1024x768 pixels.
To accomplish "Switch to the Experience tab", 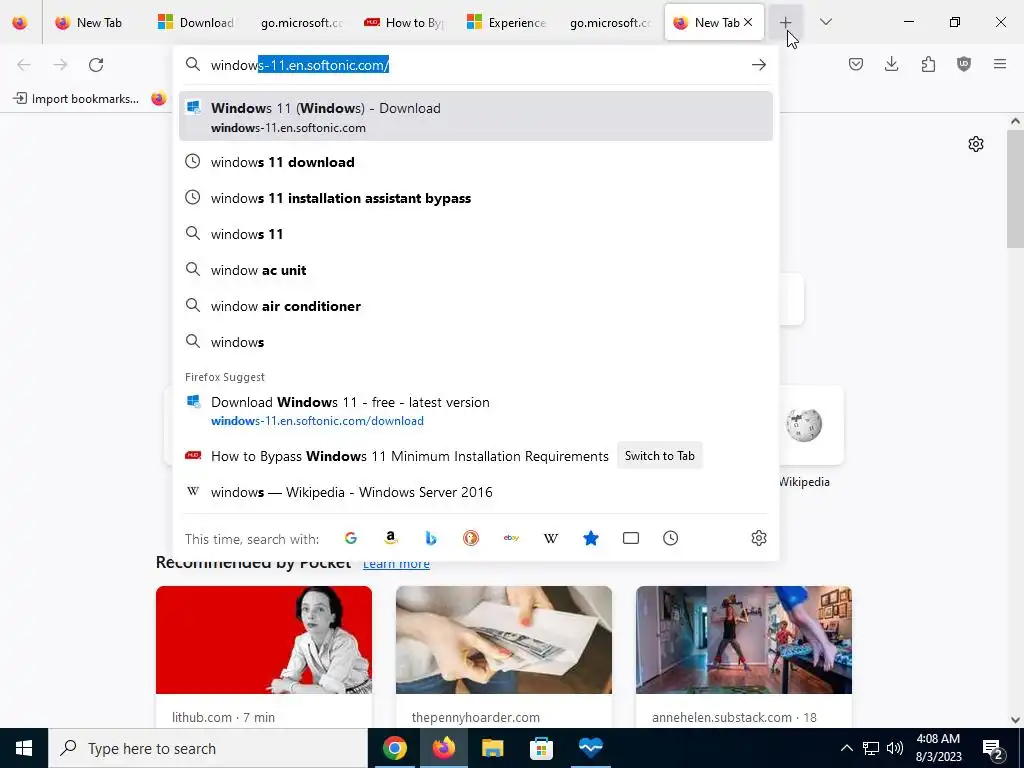I will click(x=507, y=23).
